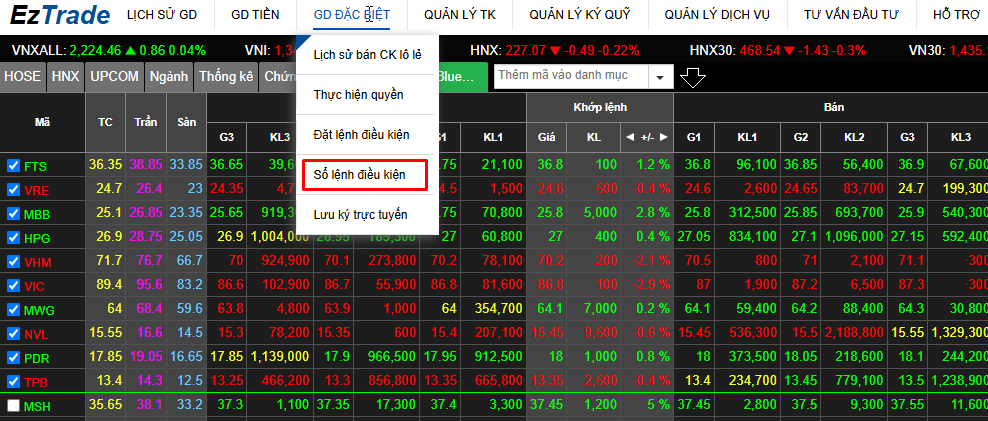Check the MSH stock checkbox
The height and width of the screenshot is (421, 988).
point(13,406)
